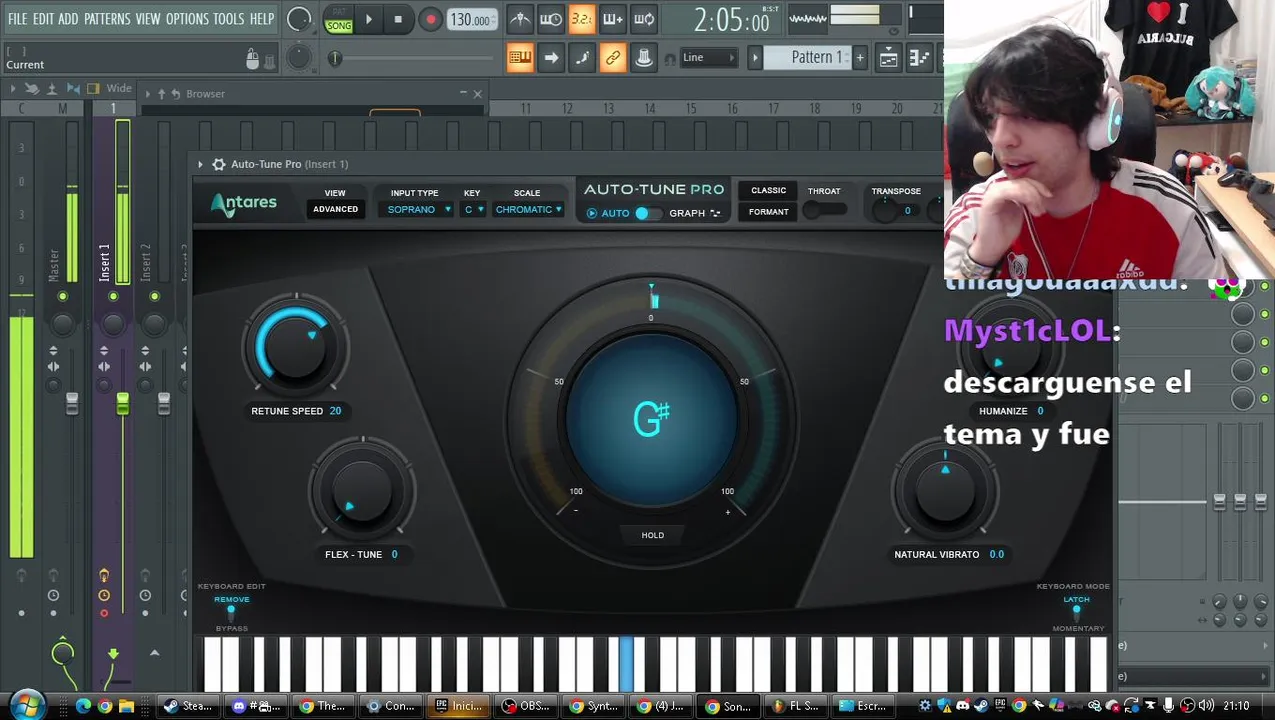Toggle KEYBOARD EDIT remove/bypass switch
Viewport: 1275px width, 720px height.
coord(231,613)
